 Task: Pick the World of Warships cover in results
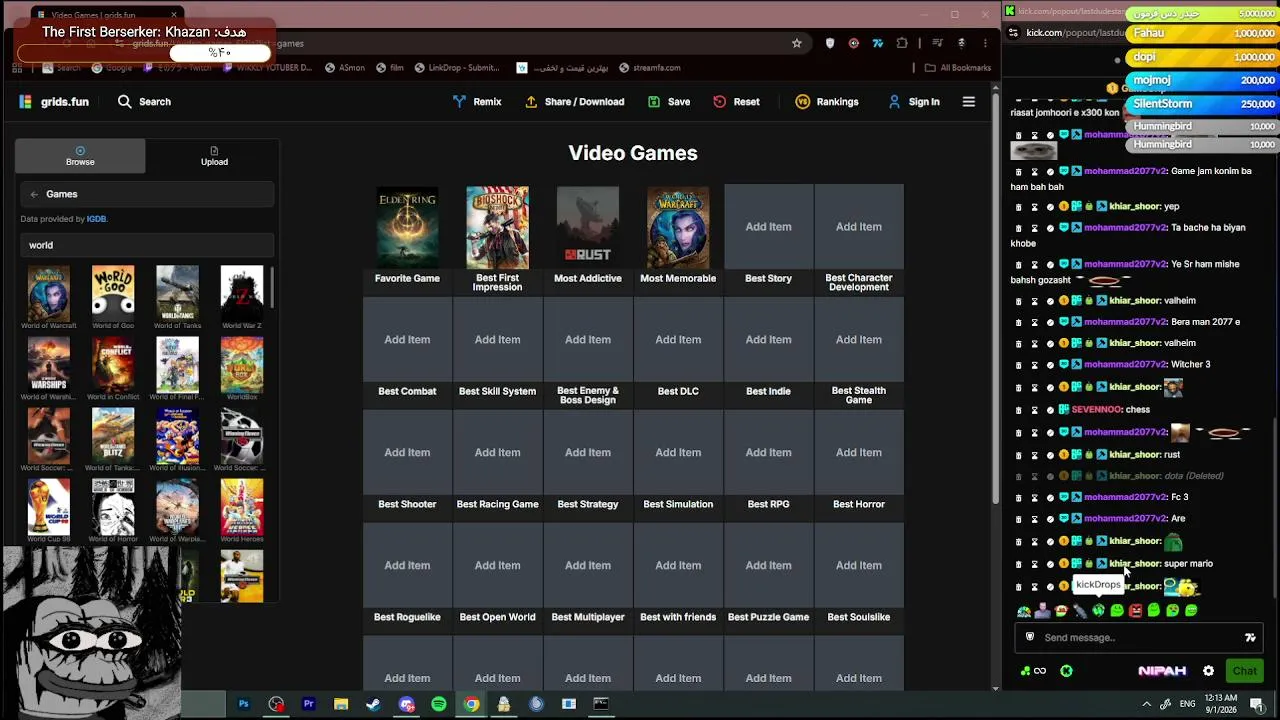(x=49, y=363)
